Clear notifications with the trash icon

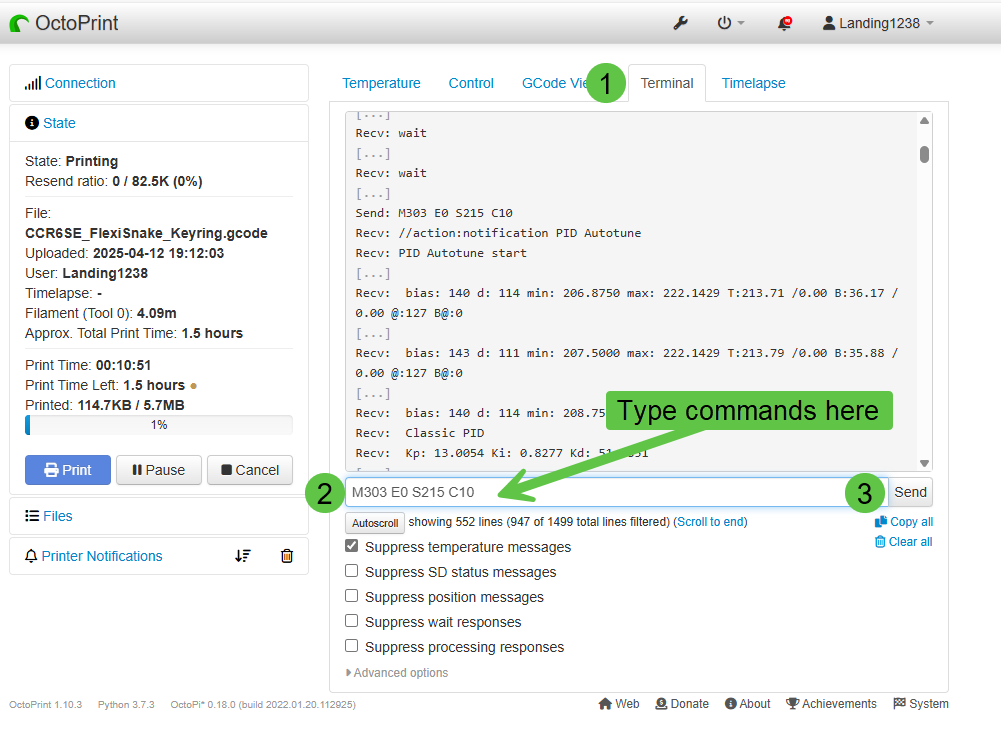[287, 556]
